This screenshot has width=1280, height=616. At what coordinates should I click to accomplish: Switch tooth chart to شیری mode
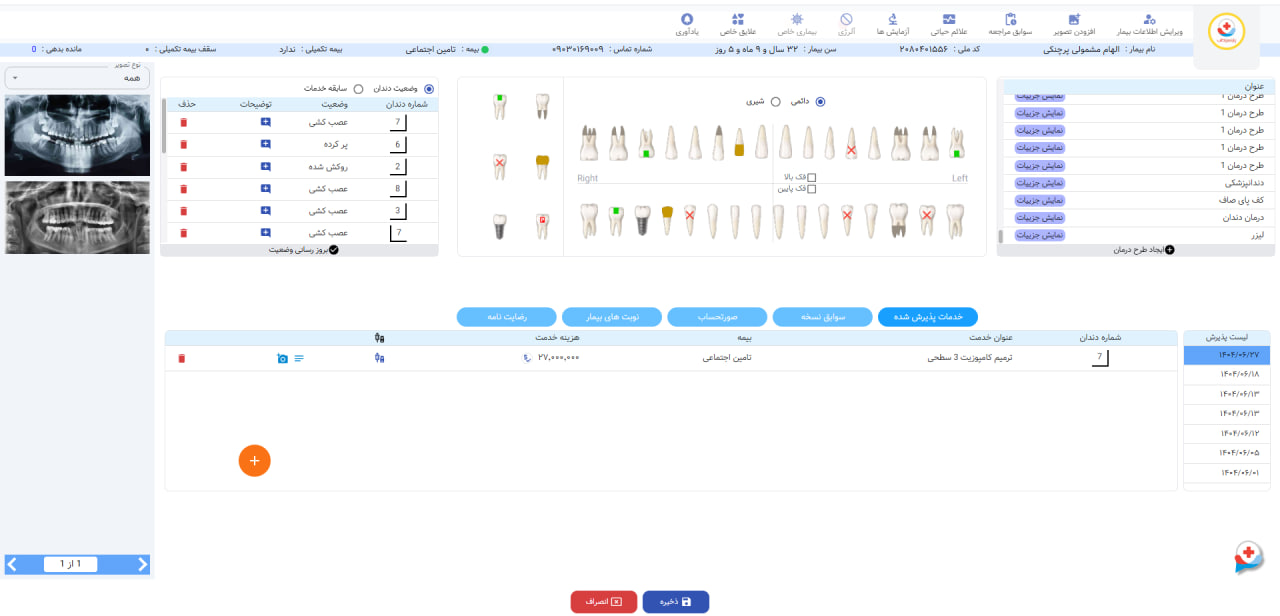(775, 101)
